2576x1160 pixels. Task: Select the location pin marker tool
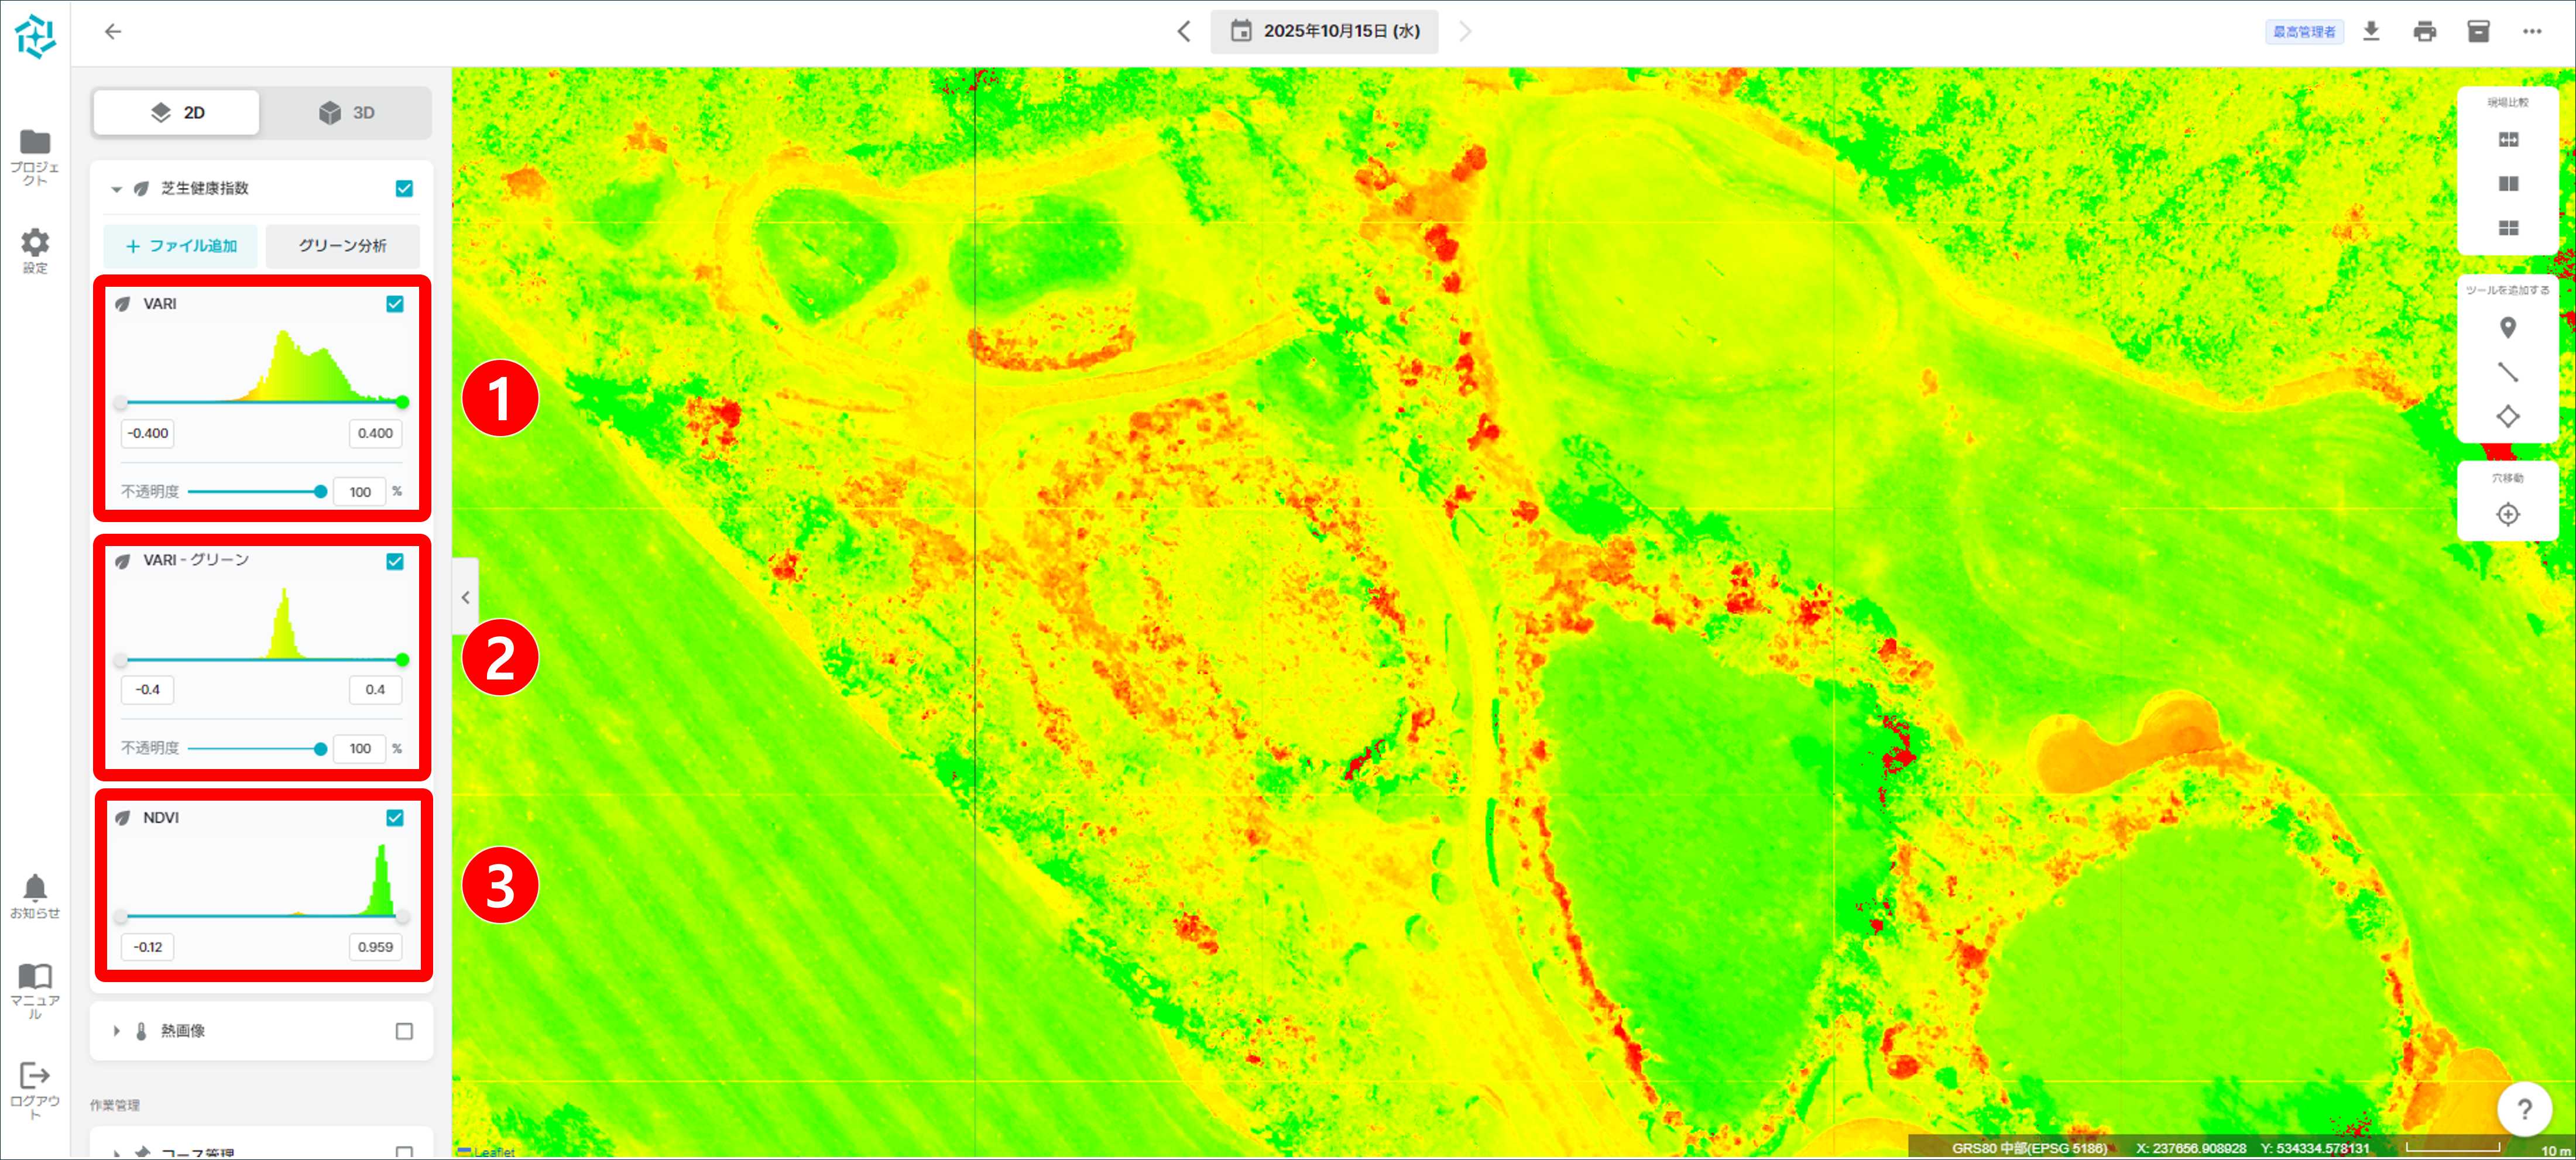click(x=2507, y=328)
